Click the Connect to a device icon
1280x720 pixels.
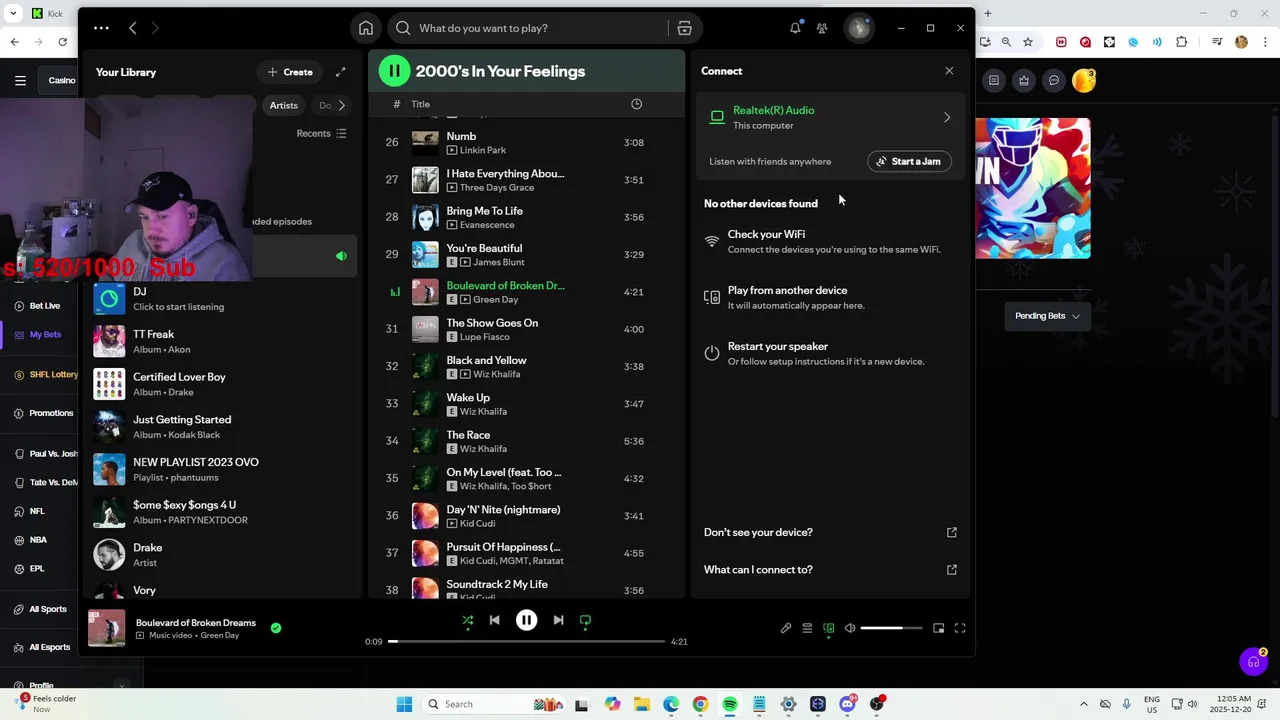point(829,628)
